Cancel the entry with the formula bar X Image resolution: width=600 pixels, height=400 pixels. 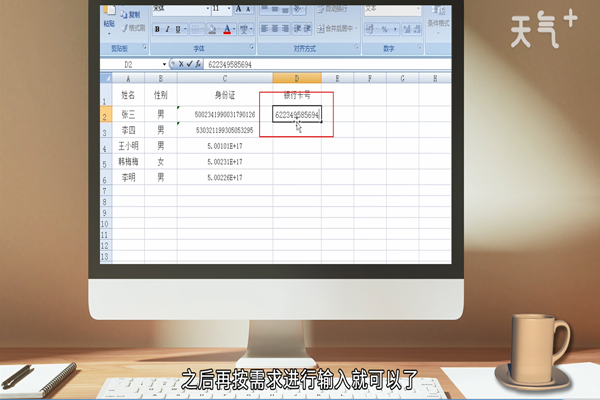pos(181,64)
